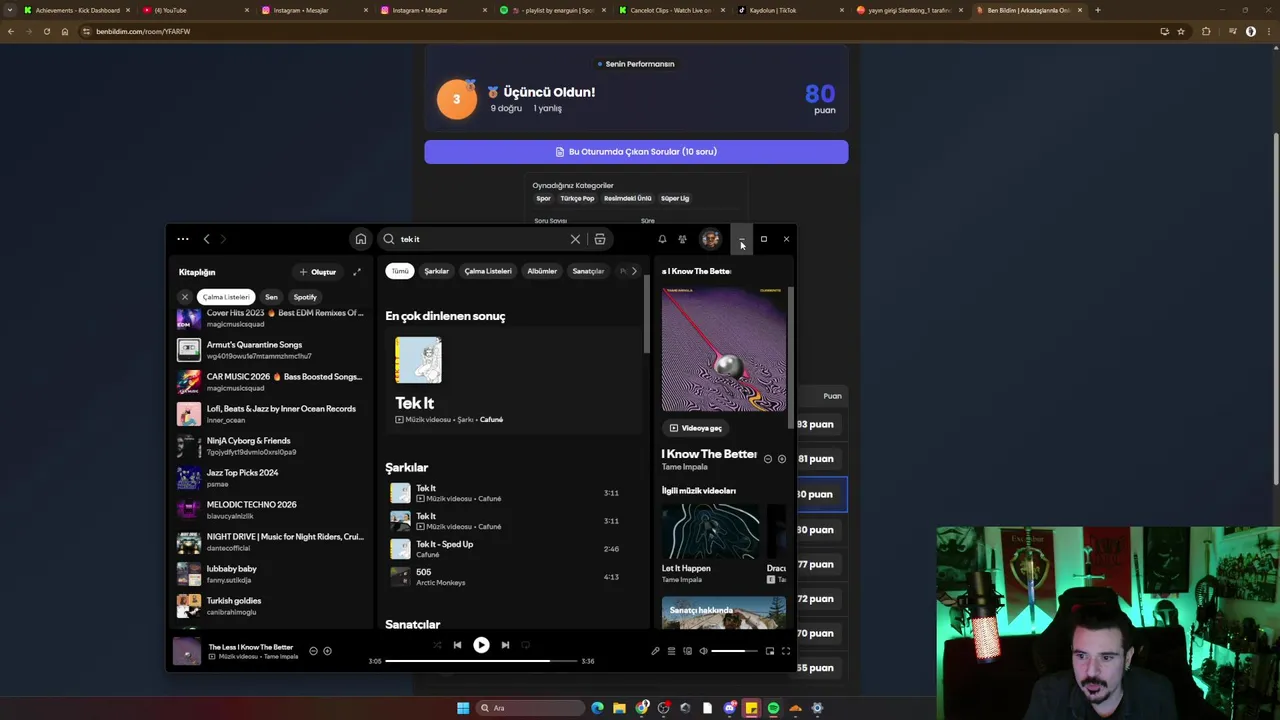1280x720 pixels.
Task: Toggle repeat in Spotify player
Action: (526, 645)
